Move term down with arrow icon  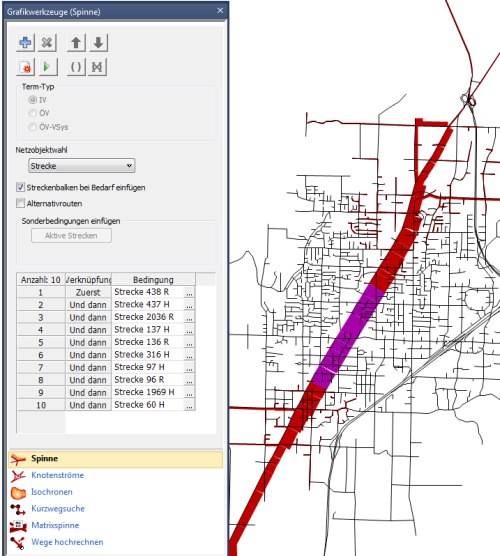tap(98, 43)
